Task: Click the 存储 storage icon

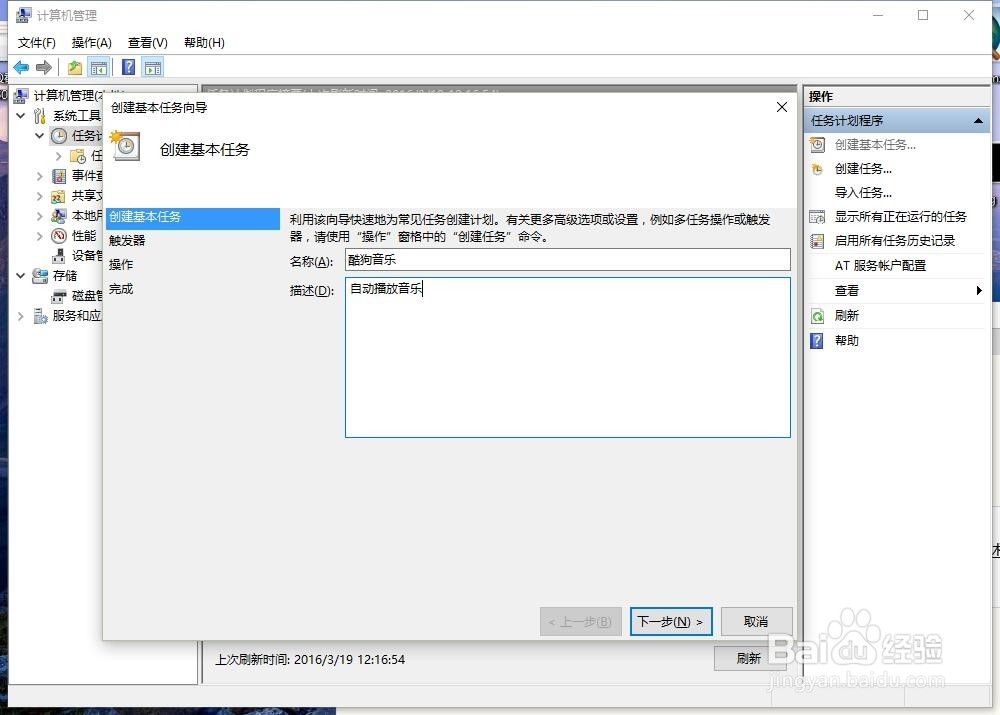Action: coord(40,276)
